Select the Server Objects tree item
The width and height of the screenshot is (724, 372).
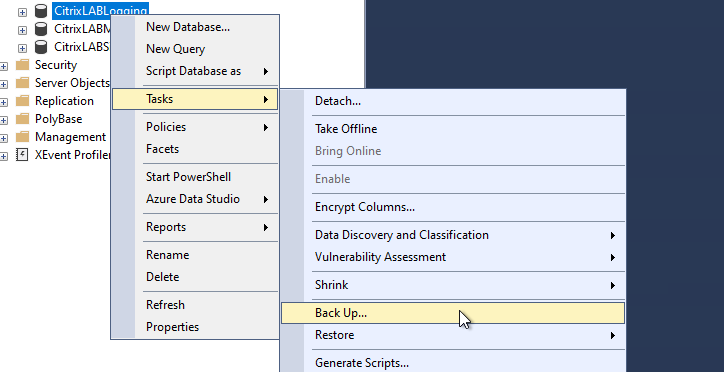[72, 83]
